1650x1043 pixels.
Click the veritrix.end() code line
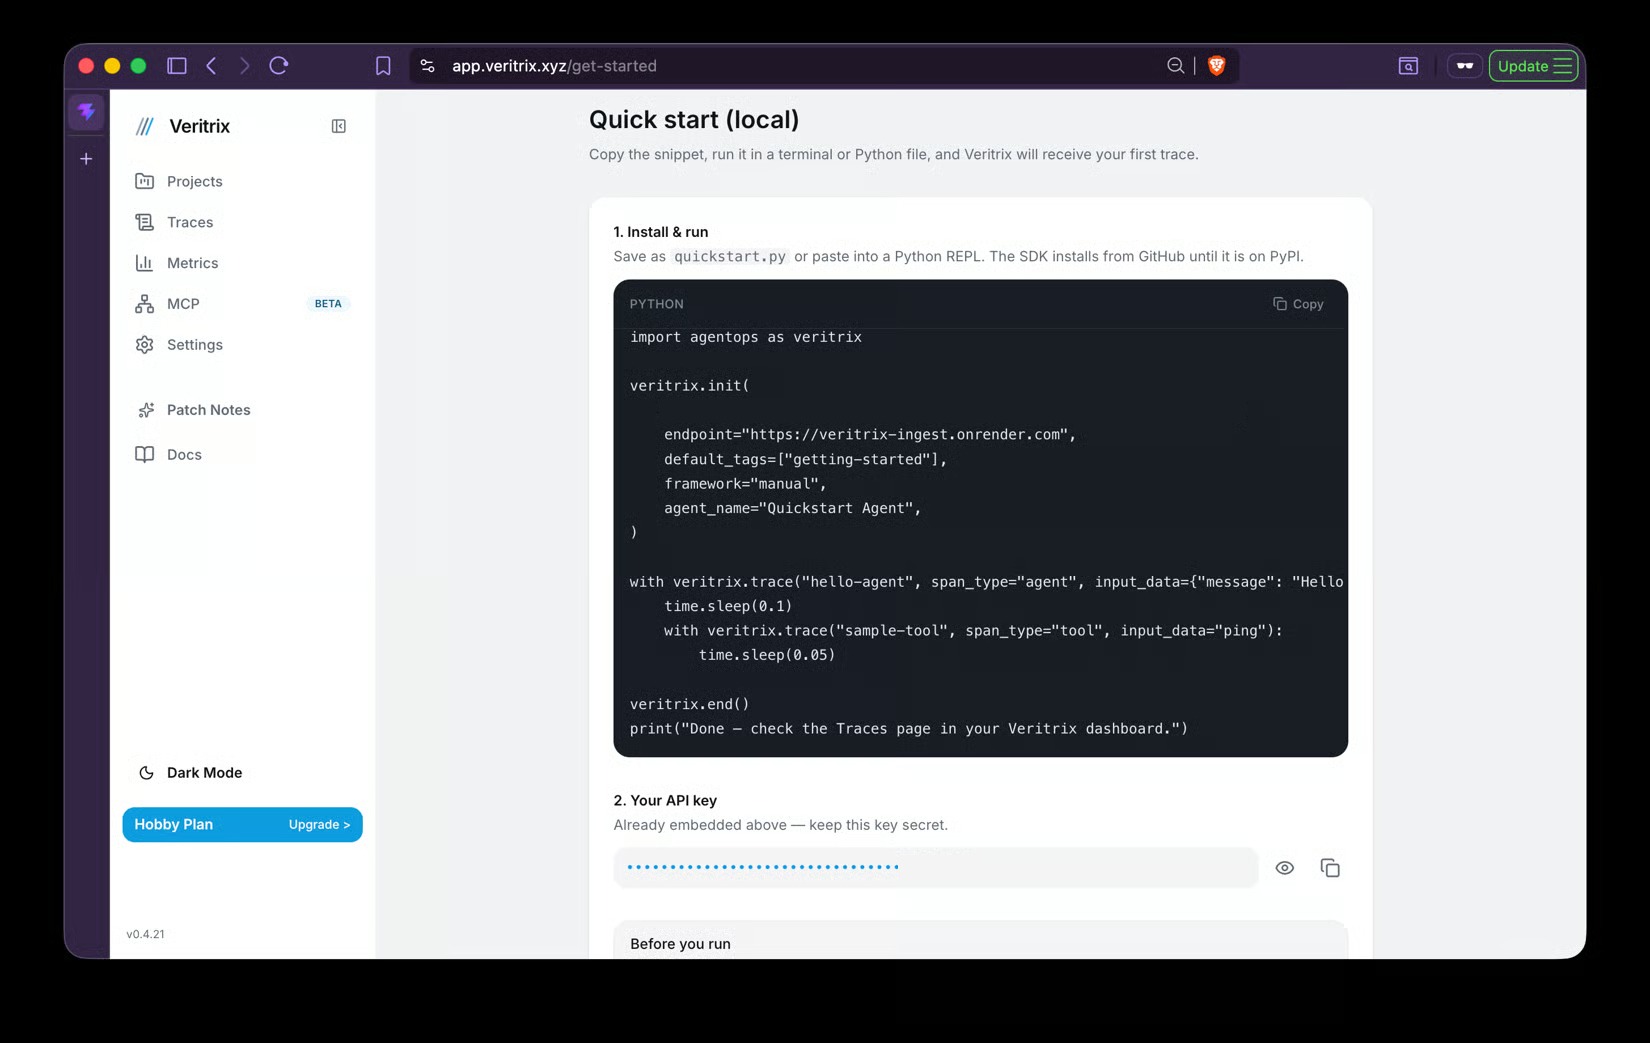click(x=689, y=704)
